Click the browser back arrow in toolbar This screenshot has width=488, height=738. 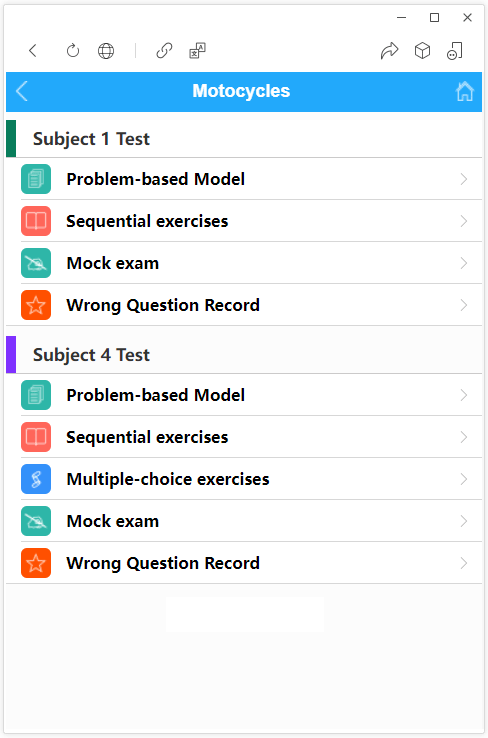point(33,50)
